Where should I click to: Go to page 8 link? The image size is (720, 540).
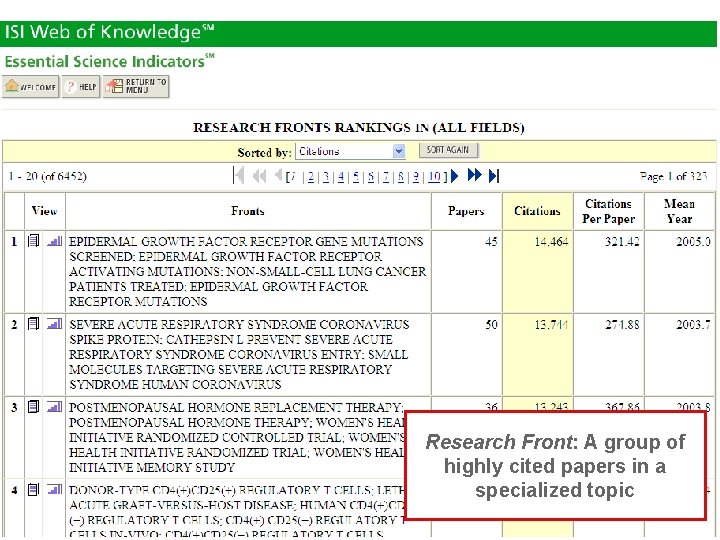pyautogui.click(x=401, y=177)
